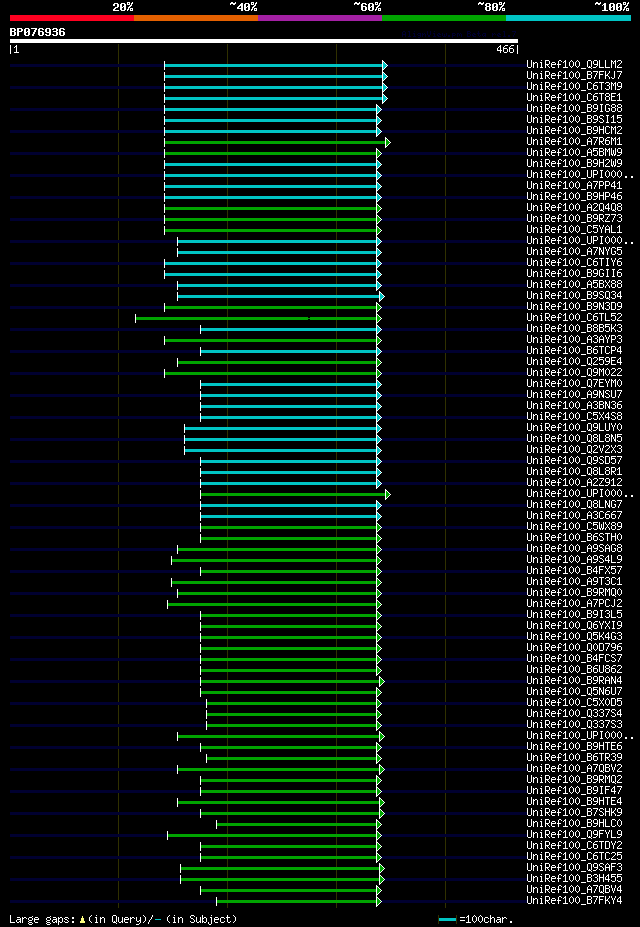This screenshot has height=927, width=640.
Task: Select the label UniRef100_B7FKY4
Action: (574, 901)
